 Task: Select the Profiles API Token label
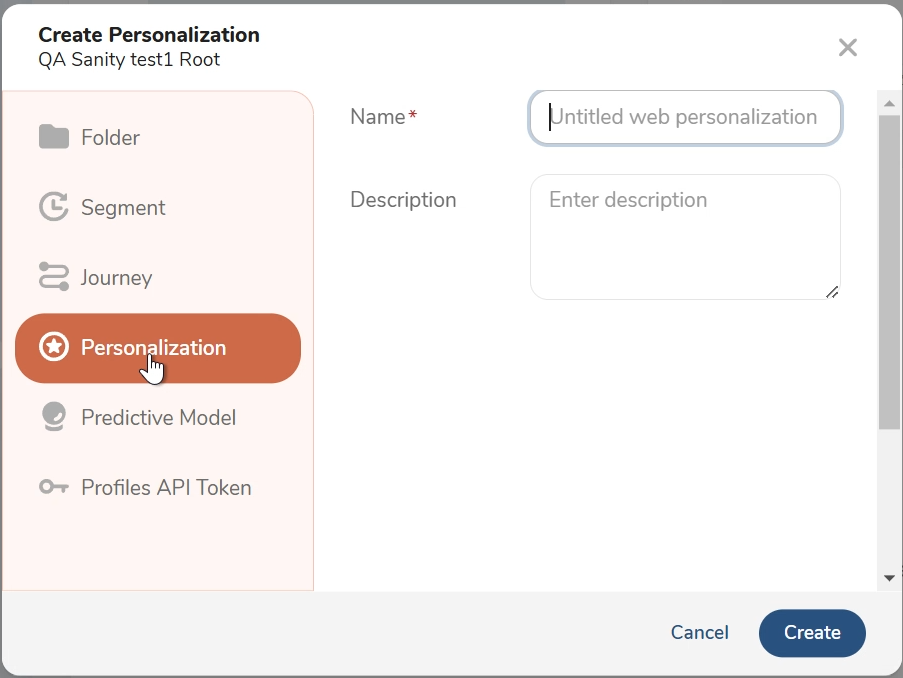[x=166, y=488]
